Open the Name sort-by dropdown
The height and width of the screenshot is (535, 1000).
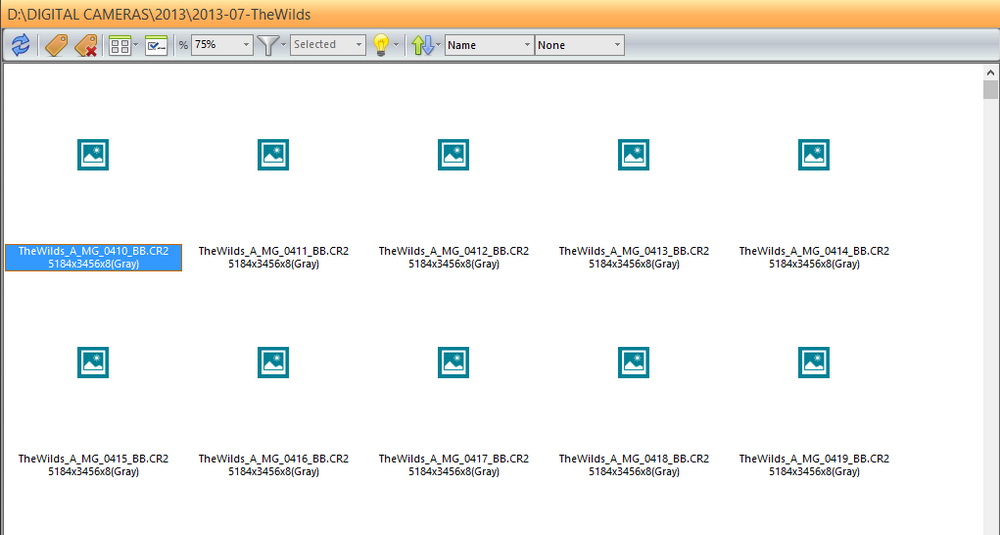tap(489, 45)
